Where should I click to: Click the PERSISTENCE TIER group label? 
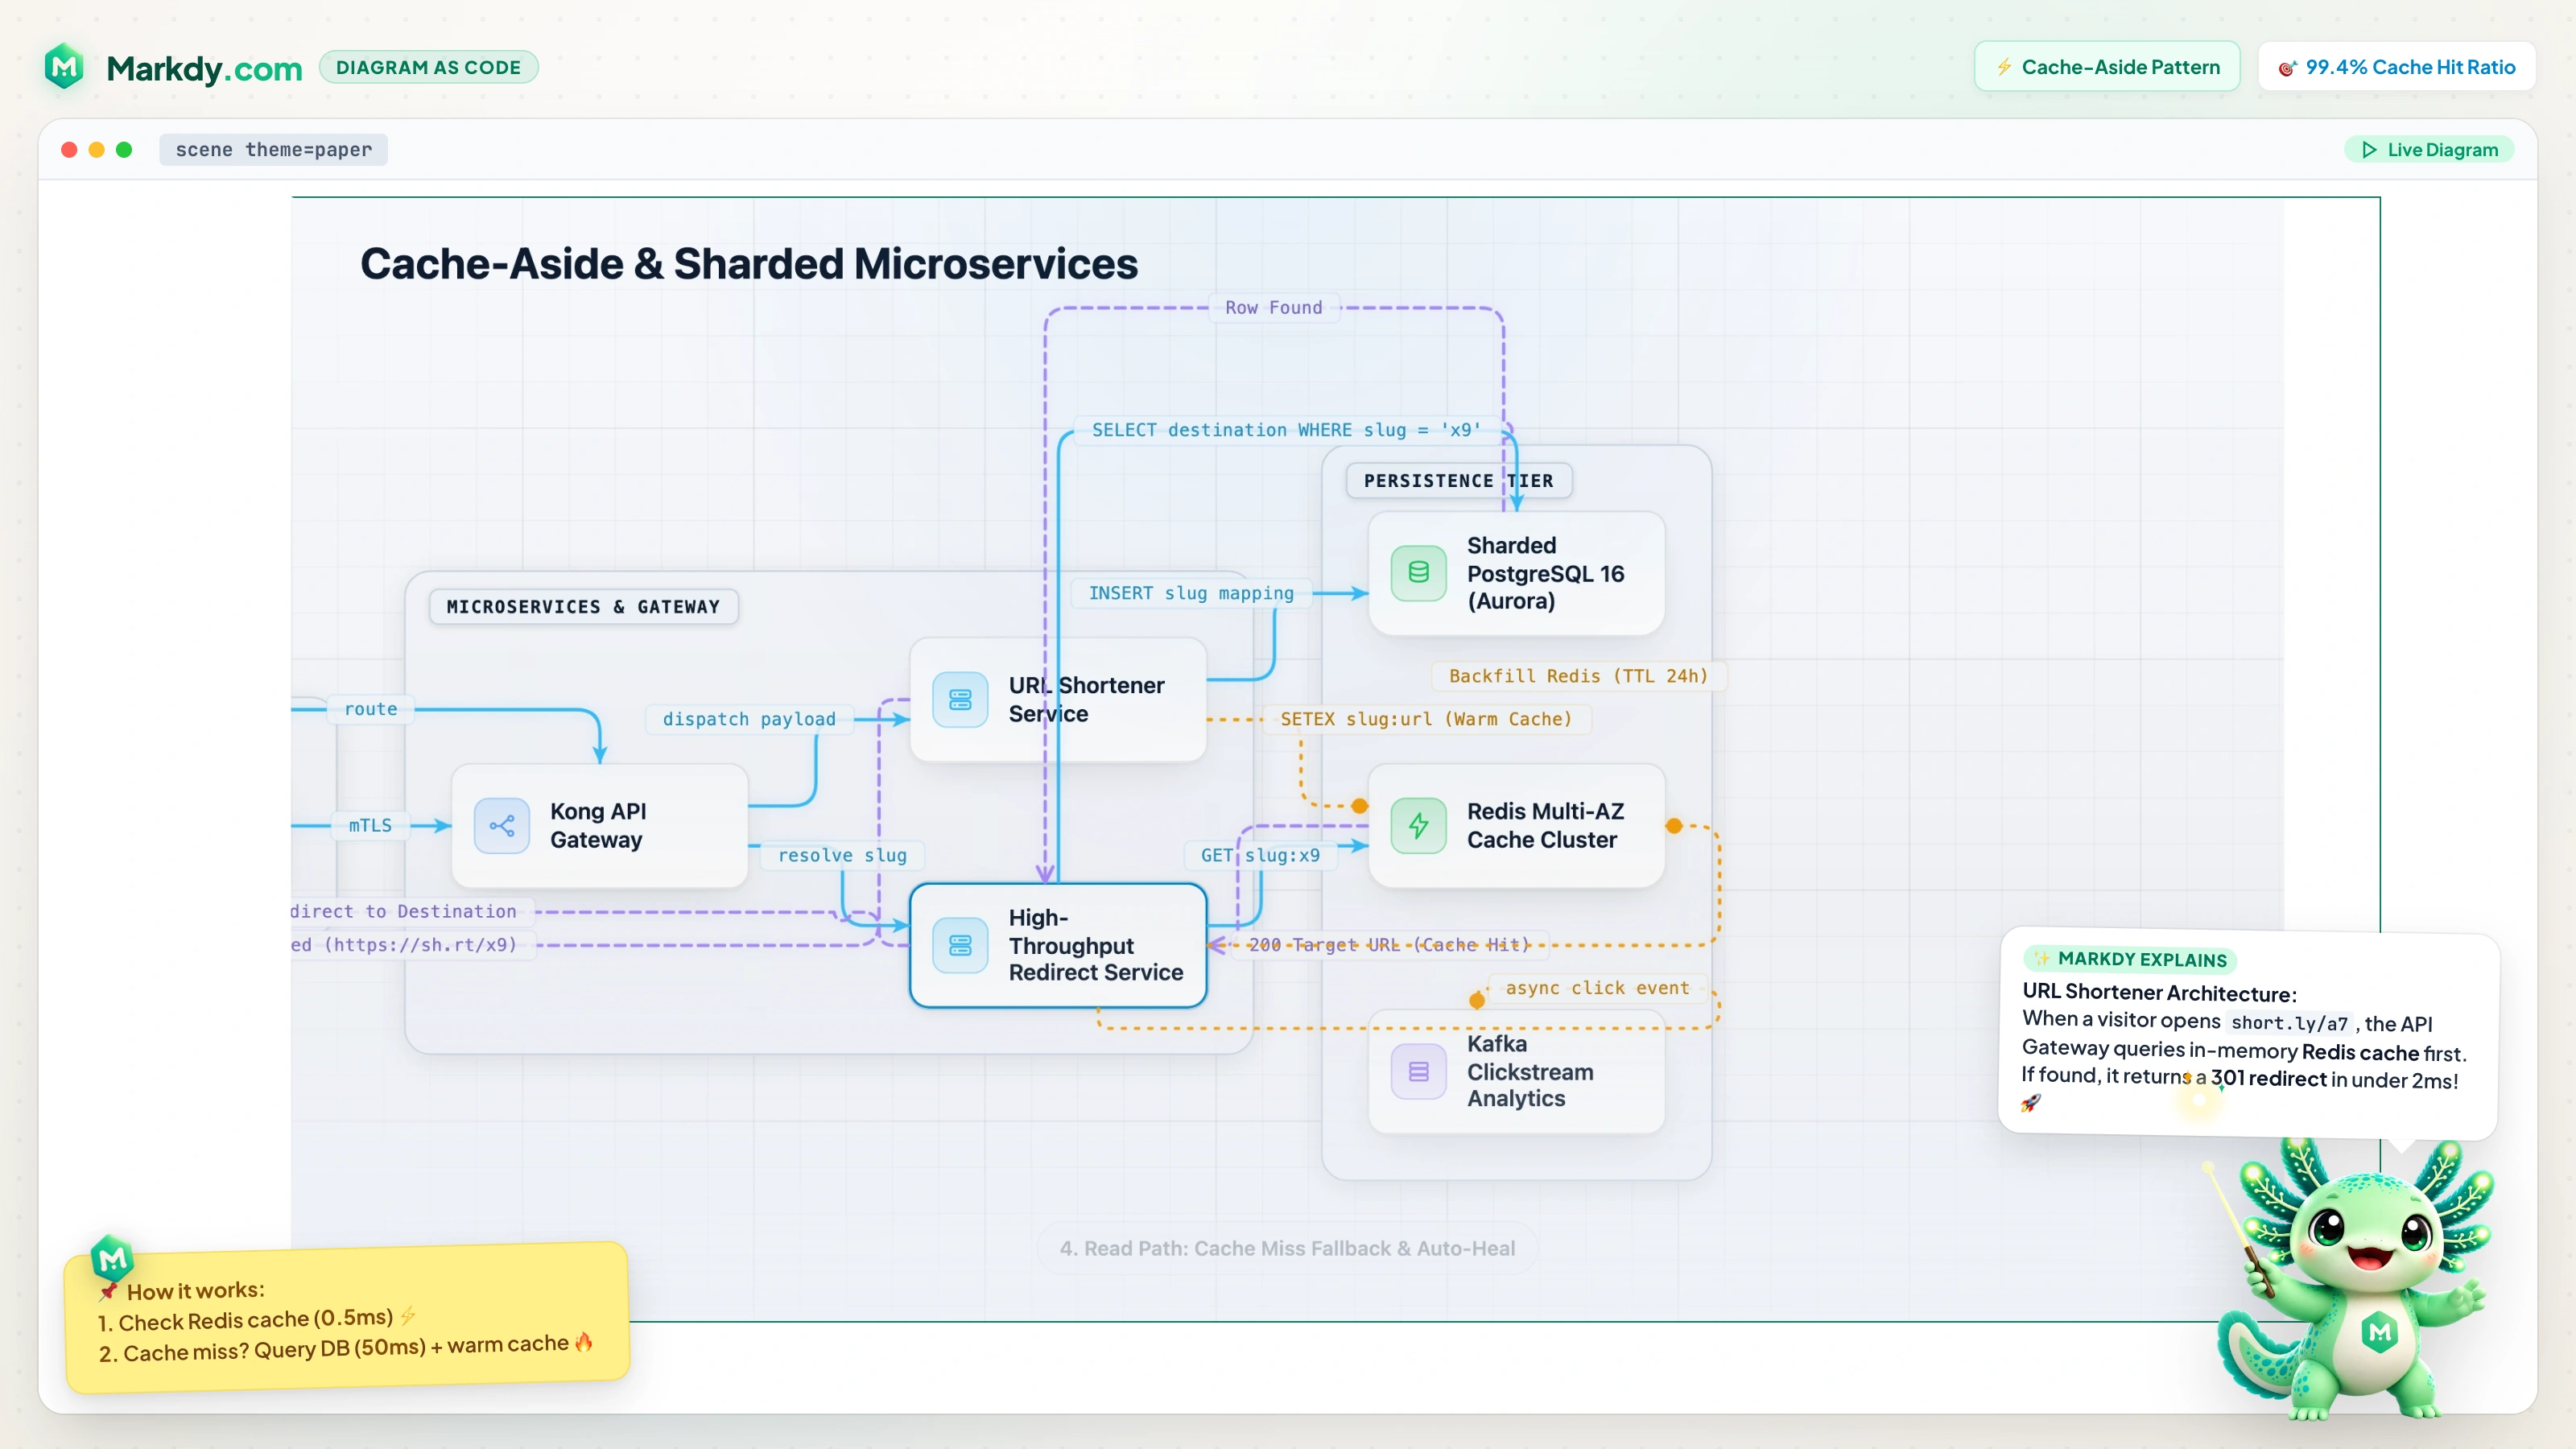(x=1459, y=481)
